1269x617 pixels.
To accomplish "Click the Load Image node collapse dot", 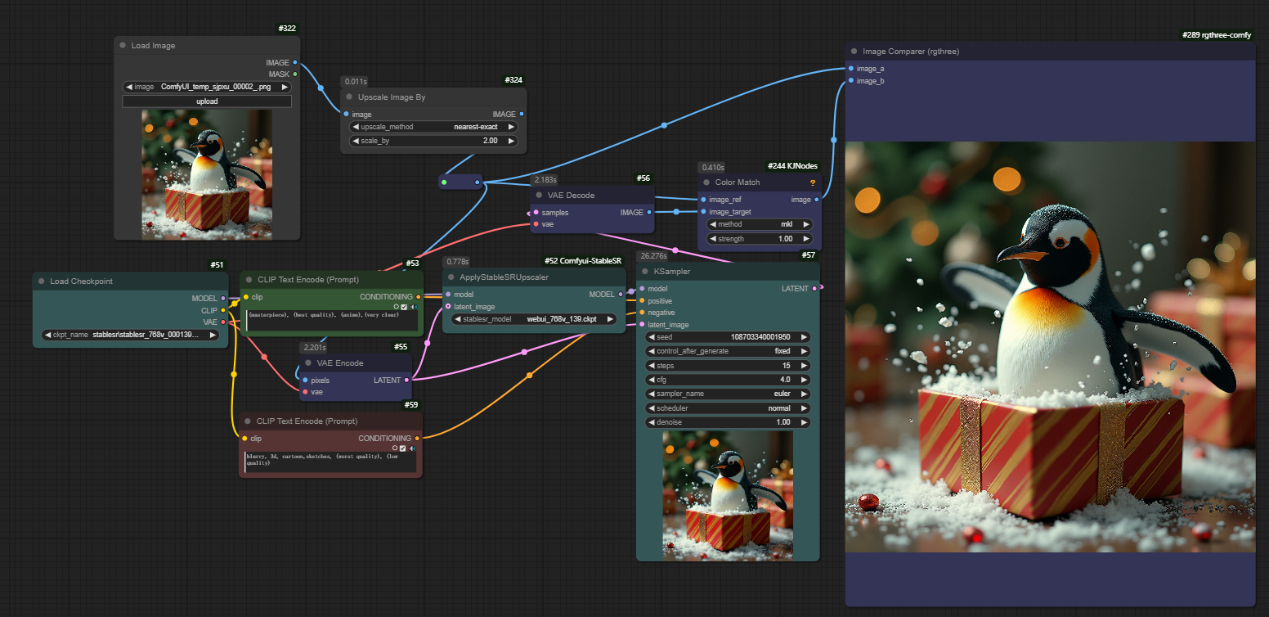I will pos(122,45).
